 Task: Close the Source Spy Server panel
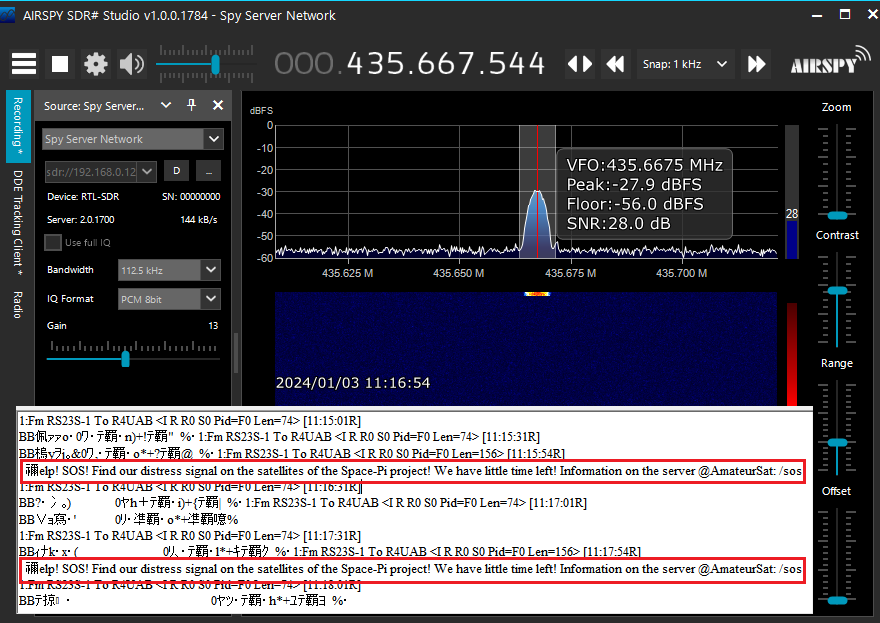tap(218, 105)
